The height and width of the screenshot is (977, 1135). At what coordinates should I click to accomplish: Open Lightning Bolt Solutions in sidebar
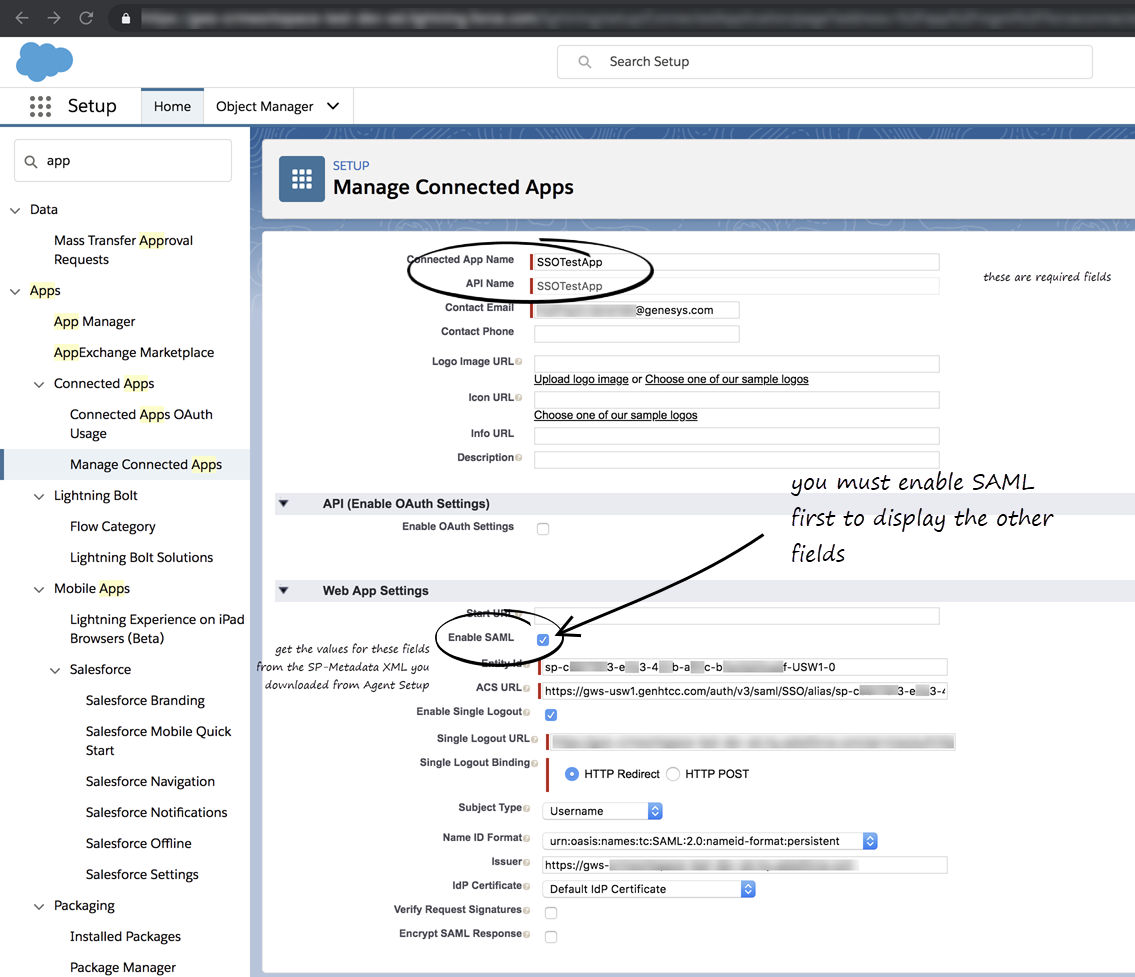pyautogui.click(x=142, y=558)
